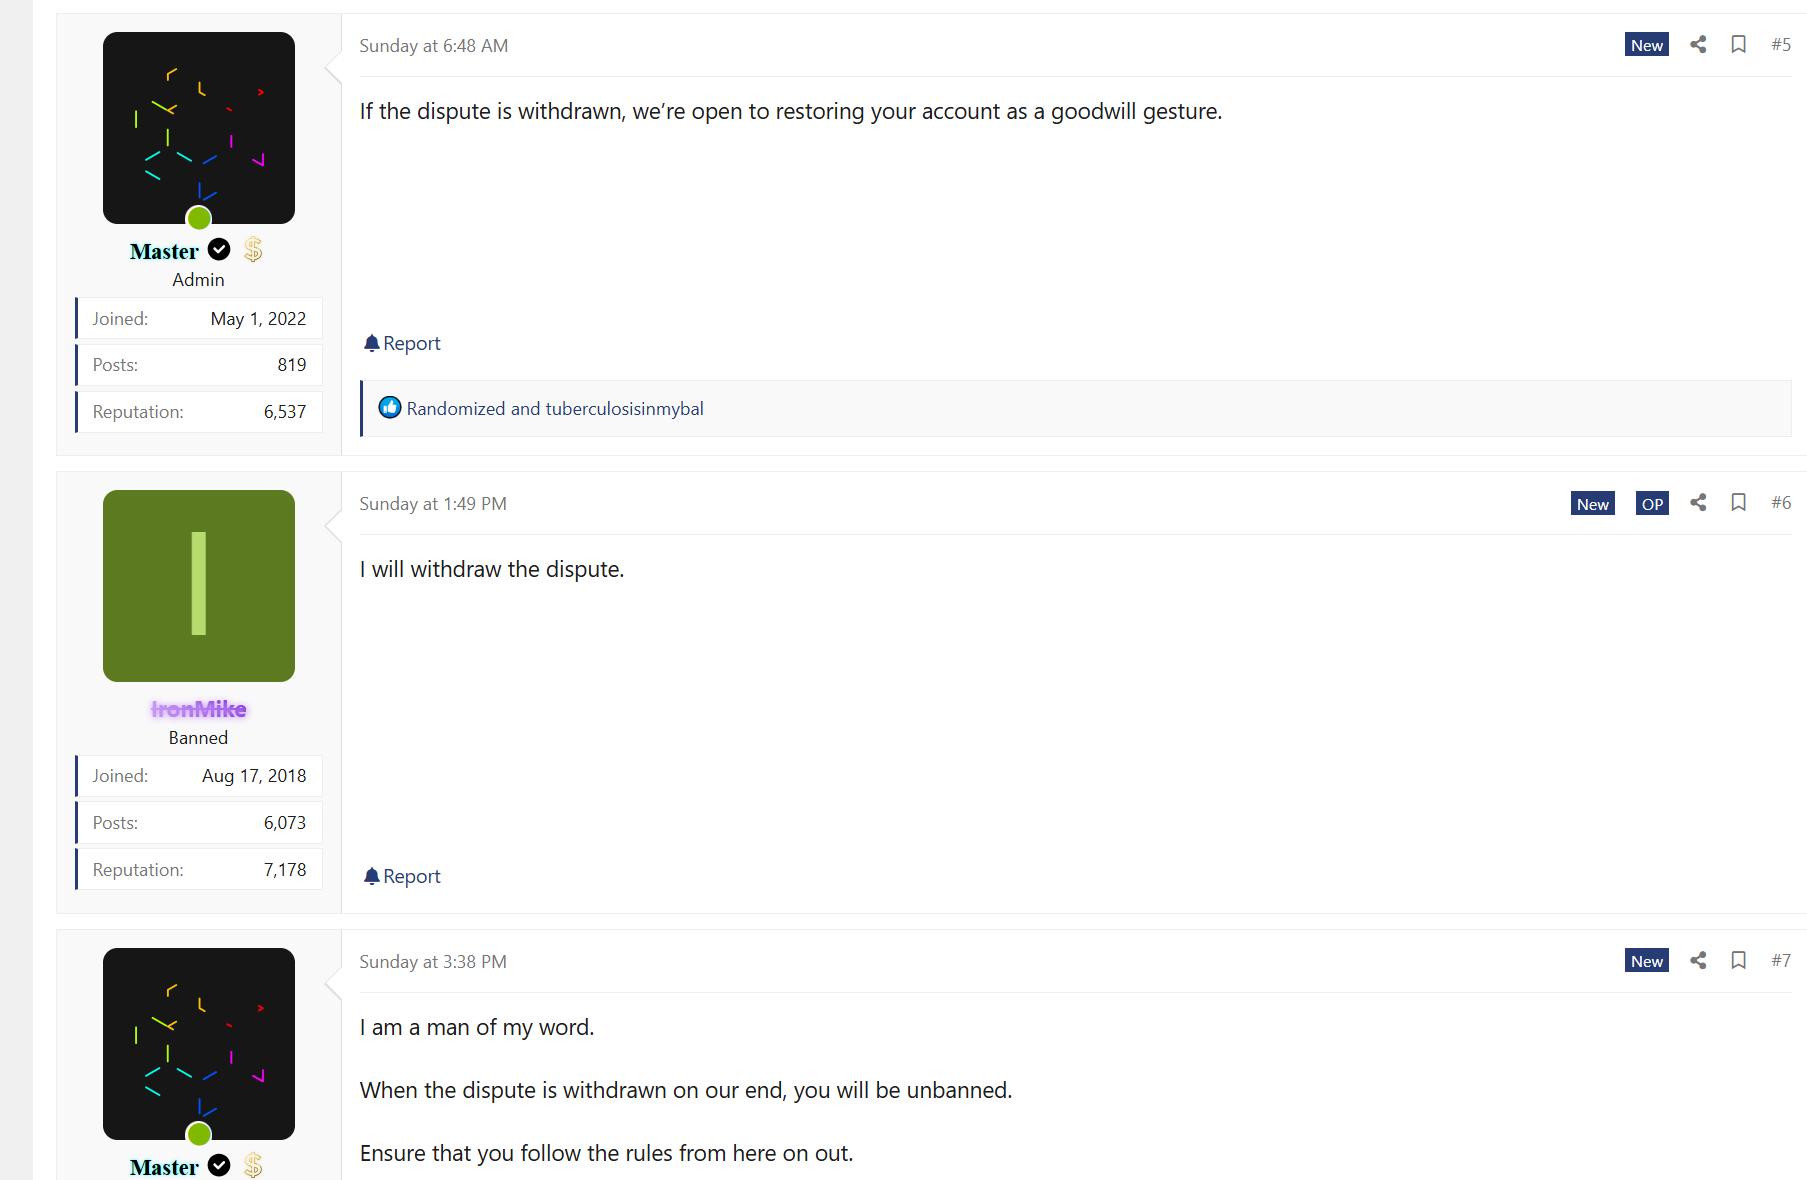Viewport: 1807px width, 1180px height.
Task: Open post #7 permalink number
Action: pos(1781,961)
